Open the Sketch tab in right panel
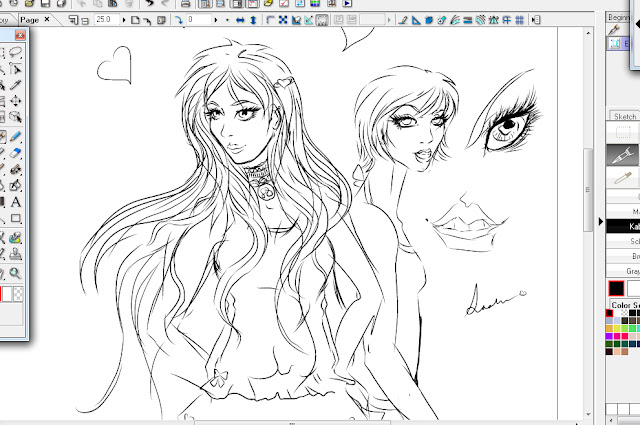640x425 pixels. point(624,116)
